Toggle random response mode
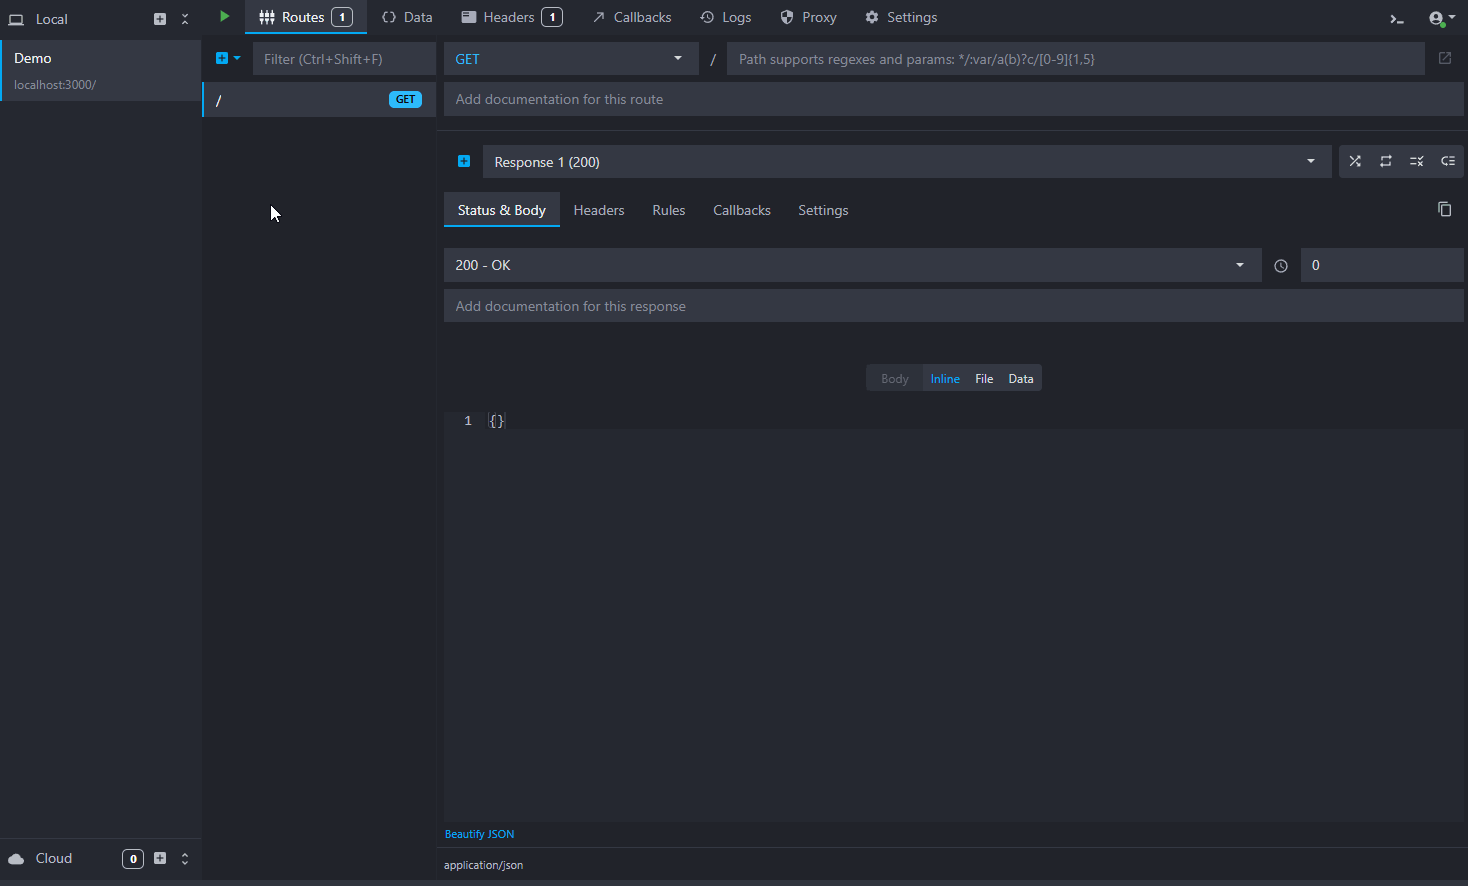 click(1355, 162)
